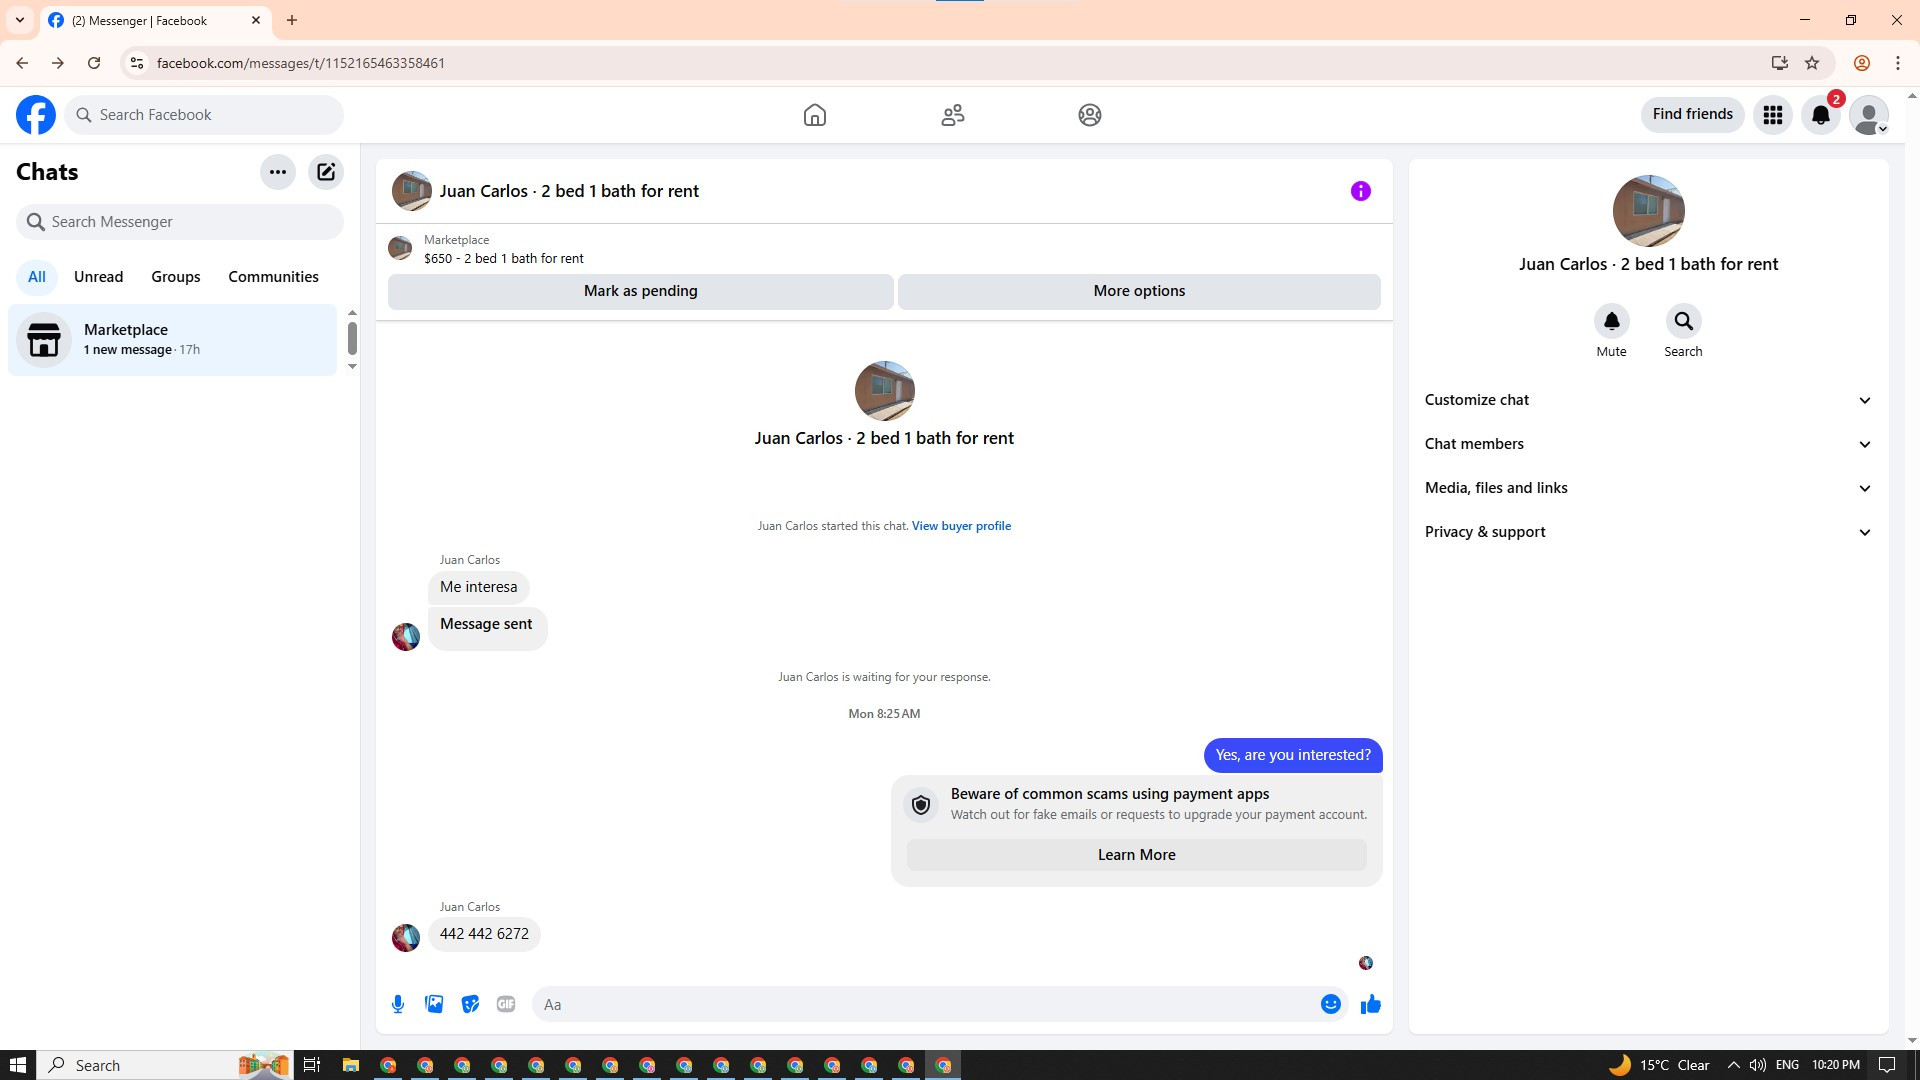Select the 442 442 6272 message bubble
This screenshot has width=1920, height=1080.
click(484, 934)
